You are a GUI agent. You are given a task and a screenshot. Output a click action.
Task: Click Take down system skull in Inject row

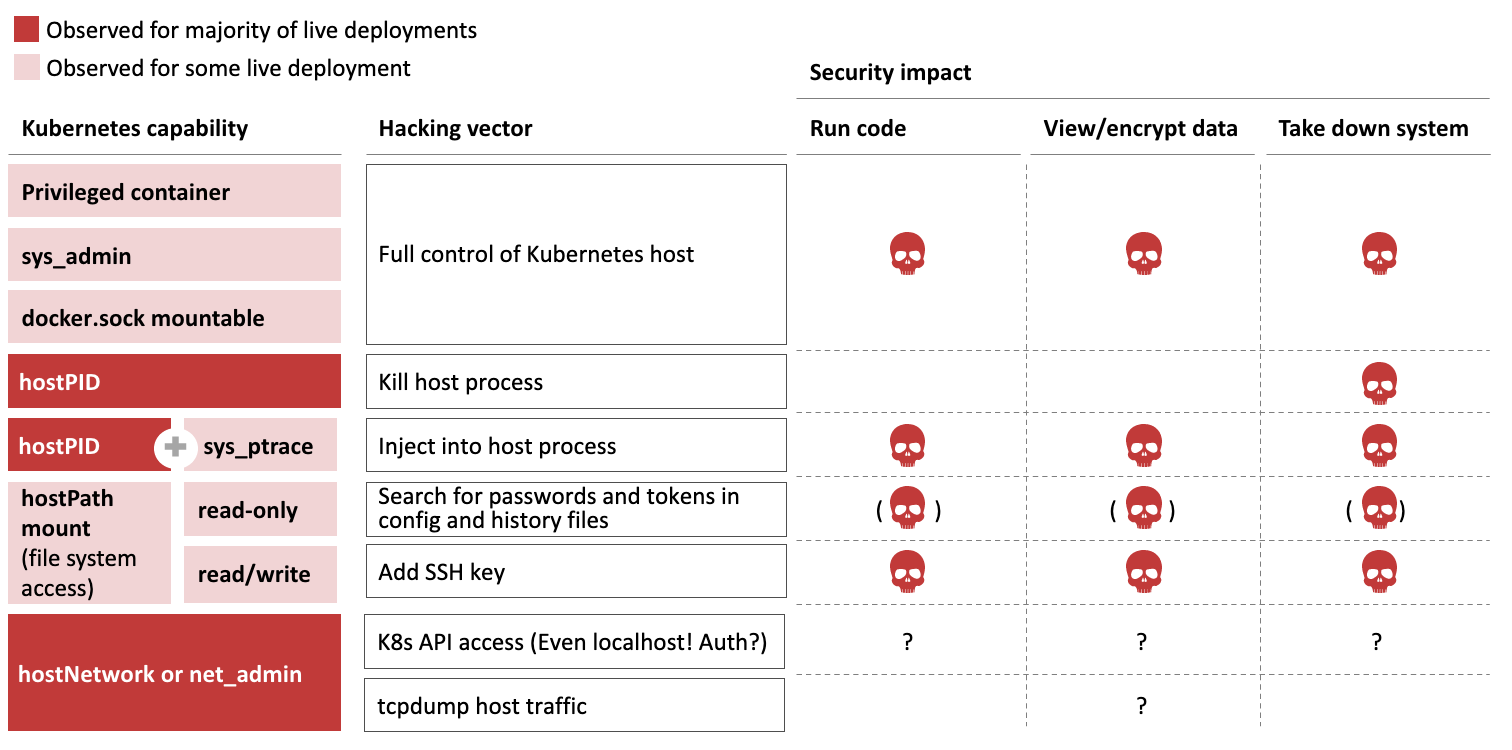pos(1379,446)
